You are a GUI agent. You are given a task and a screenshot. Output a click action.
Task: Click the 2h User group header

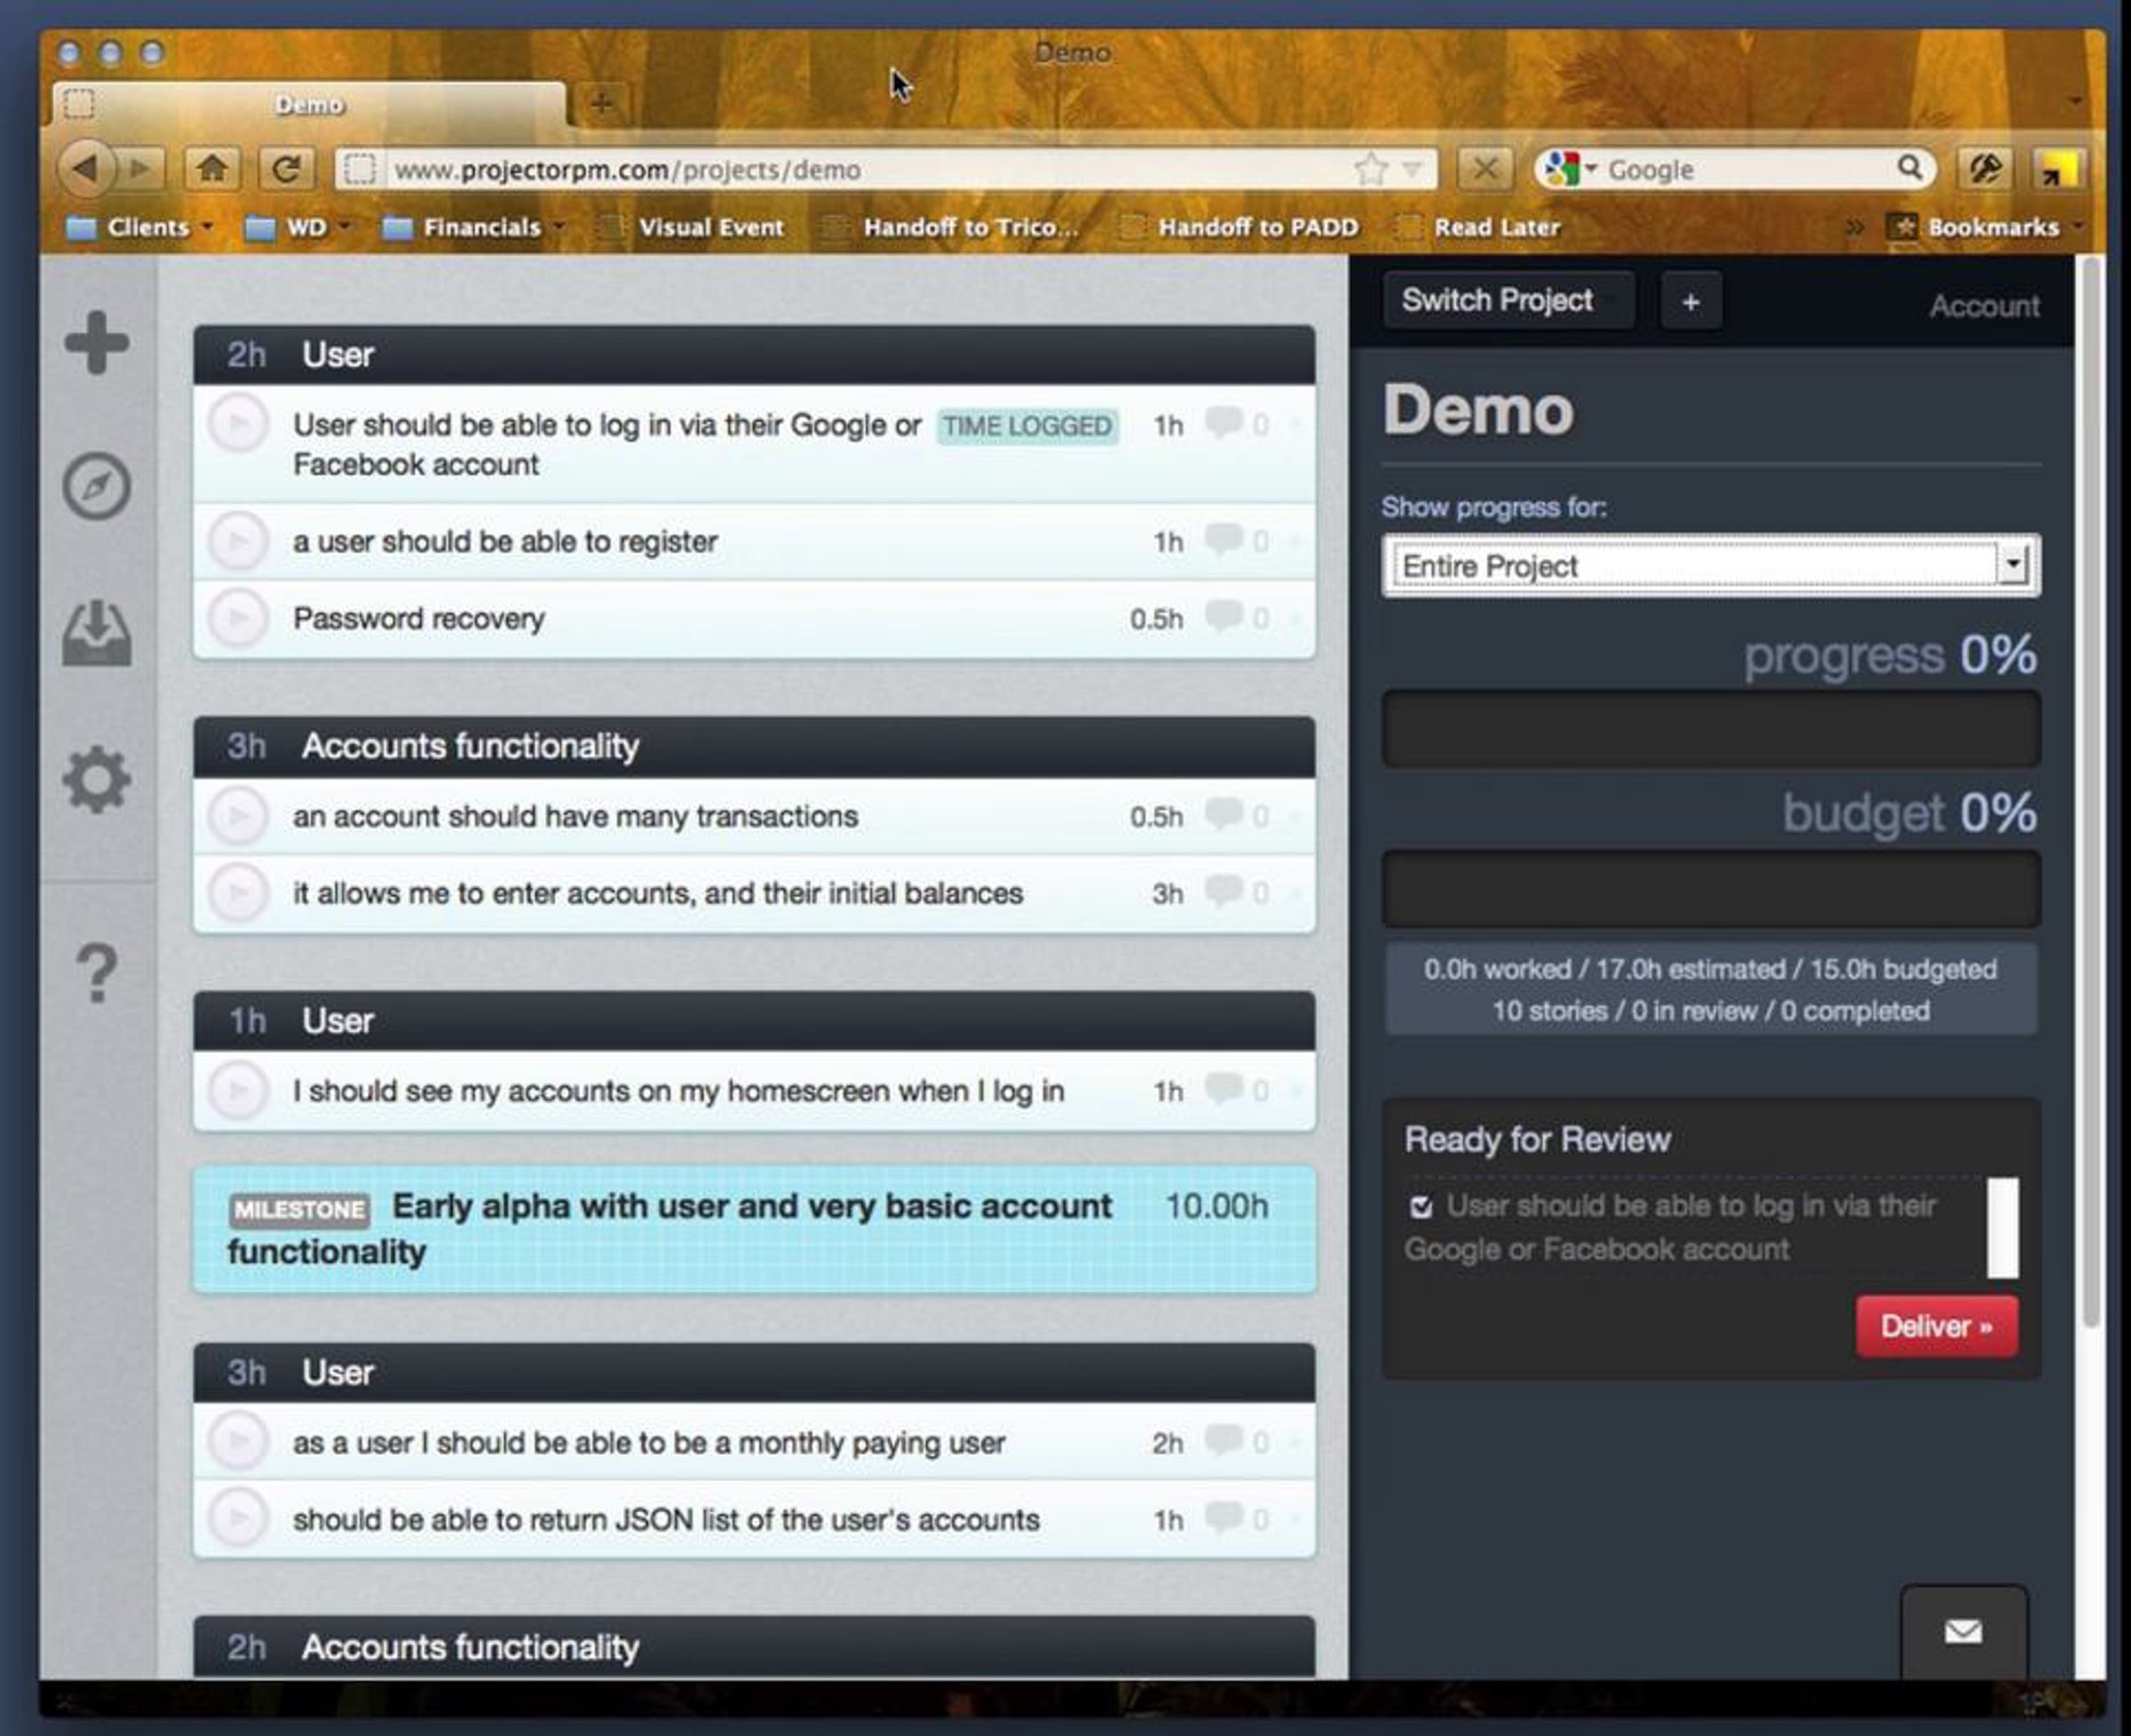[x=754, y=354]
